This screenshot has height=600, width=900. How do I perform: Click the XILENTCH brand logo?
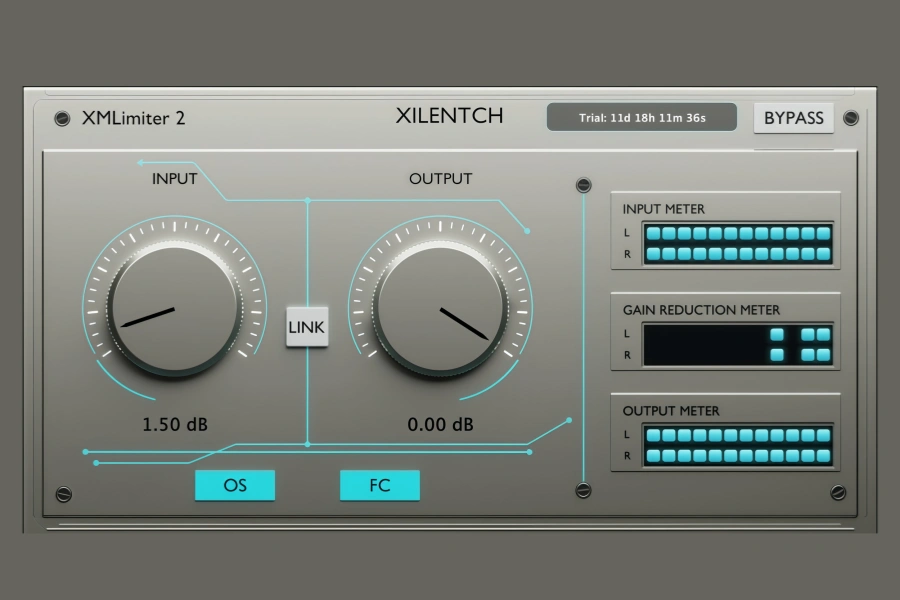(449, 115)
